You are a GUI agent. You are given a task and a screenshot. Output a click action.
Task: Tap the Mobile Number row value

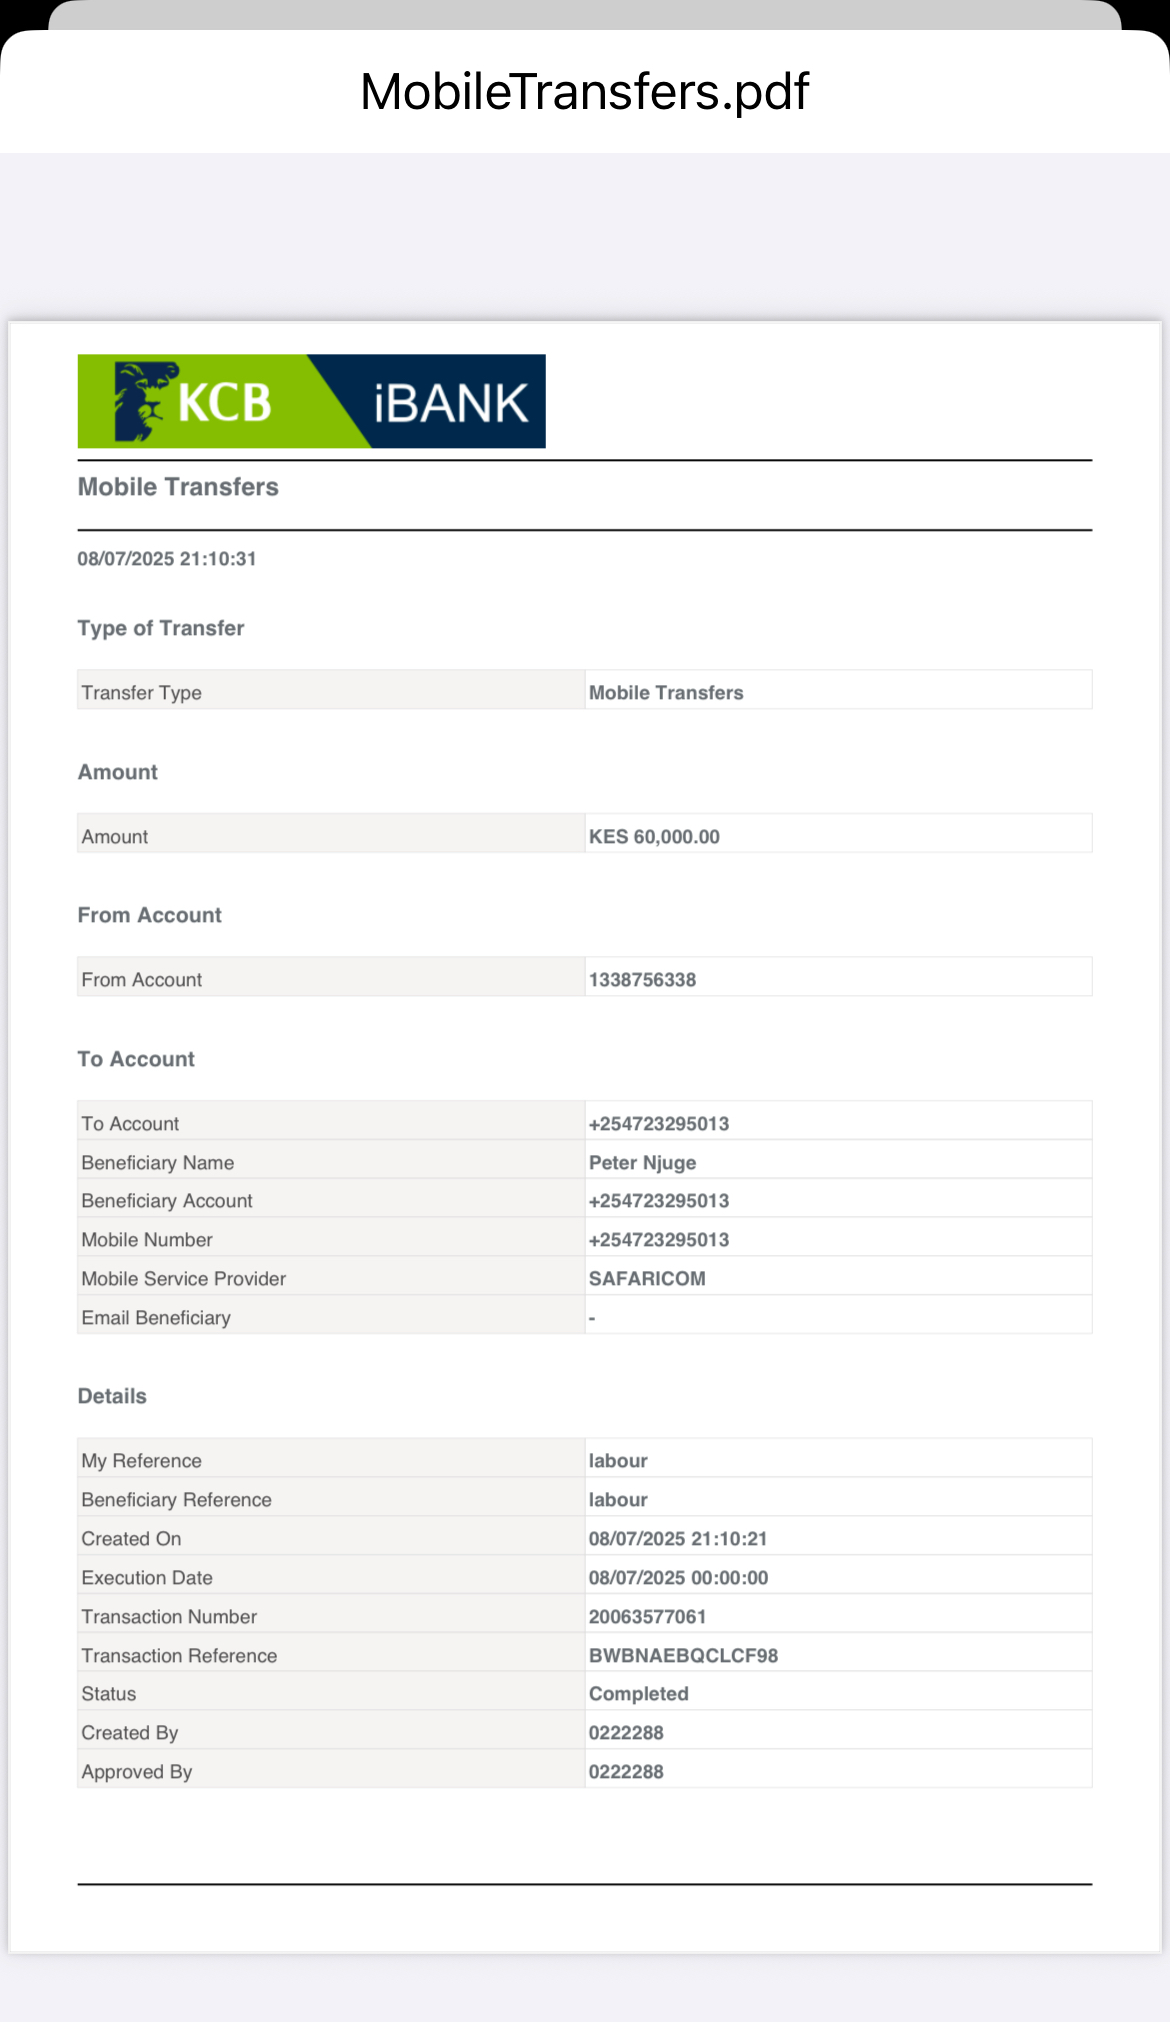click(659, 1240)
